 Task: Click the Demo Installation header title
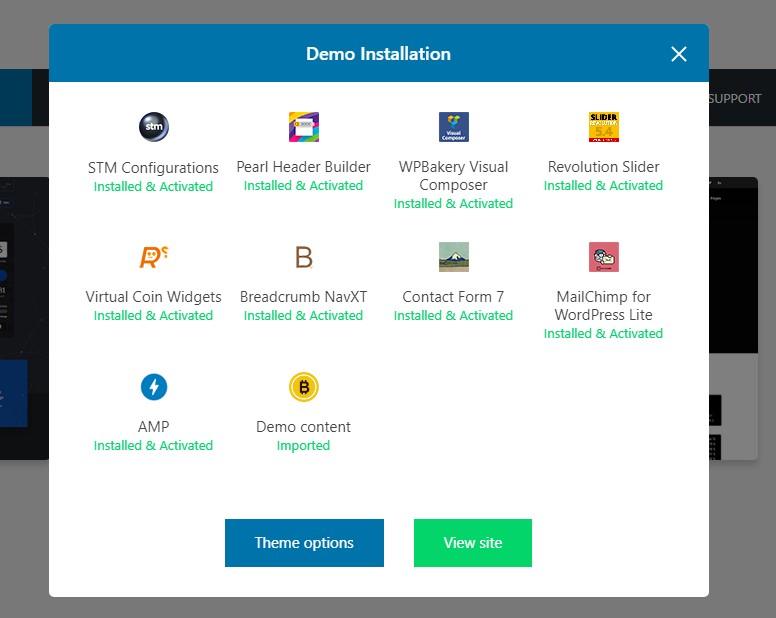point(378,54)
